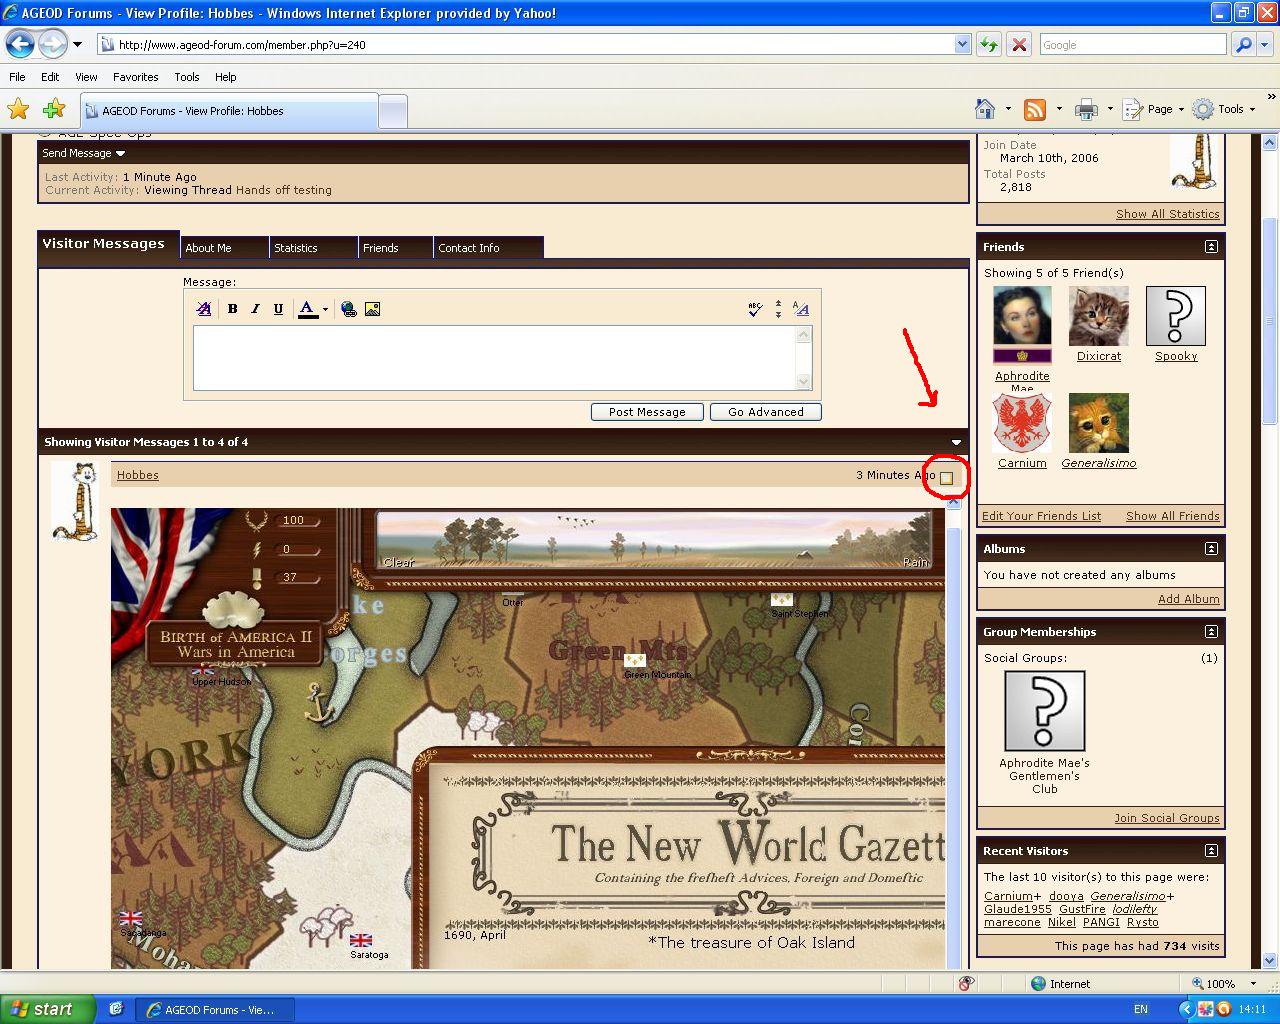
Task: Open the Show All Statistics link
Action: [x=1167, y=214]
